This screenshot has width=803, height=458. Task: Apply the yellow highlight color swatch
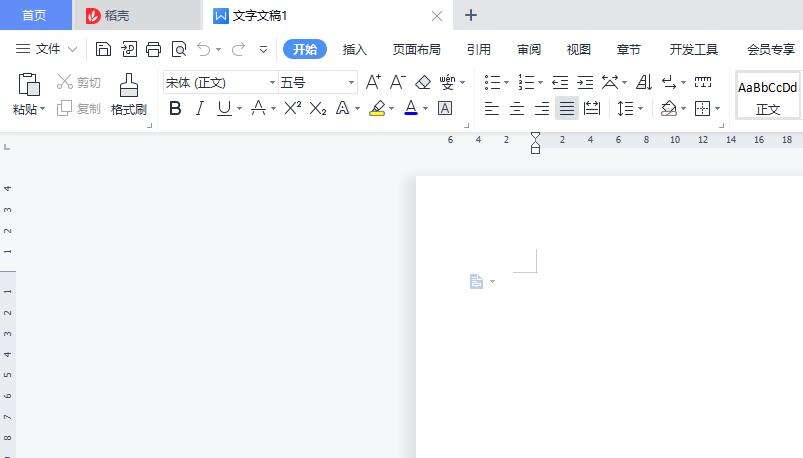click(377, 108)
